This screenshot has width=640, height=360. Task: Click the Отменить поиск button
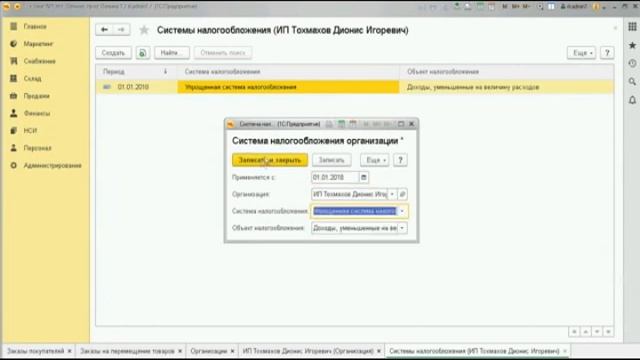tap(223, 53)
